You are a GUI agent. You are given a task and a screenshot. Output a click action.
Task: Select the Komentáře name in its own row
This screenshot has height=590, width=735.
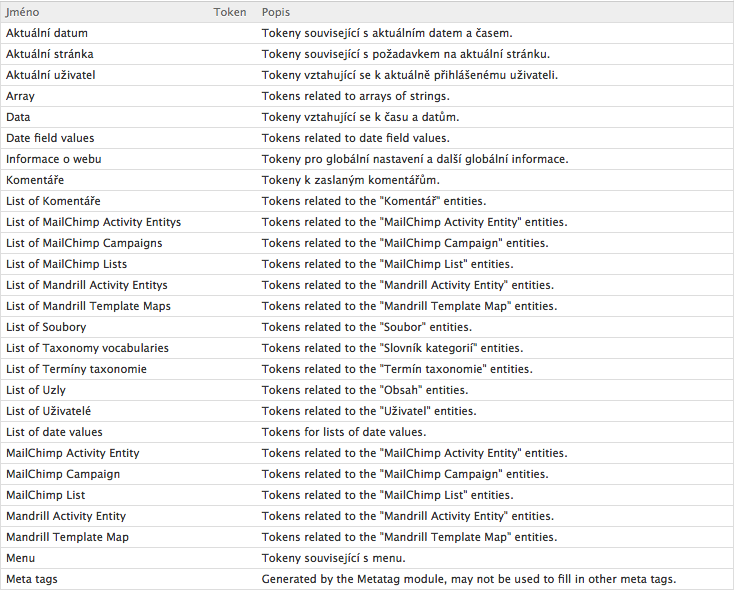pyautogui.click(x=35, y=180)
